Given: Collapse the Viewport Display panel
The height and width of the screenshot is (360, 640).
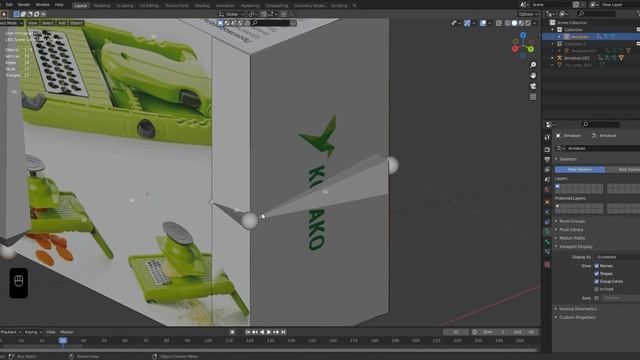Looking at the screenshot, I should pos(576,247).
